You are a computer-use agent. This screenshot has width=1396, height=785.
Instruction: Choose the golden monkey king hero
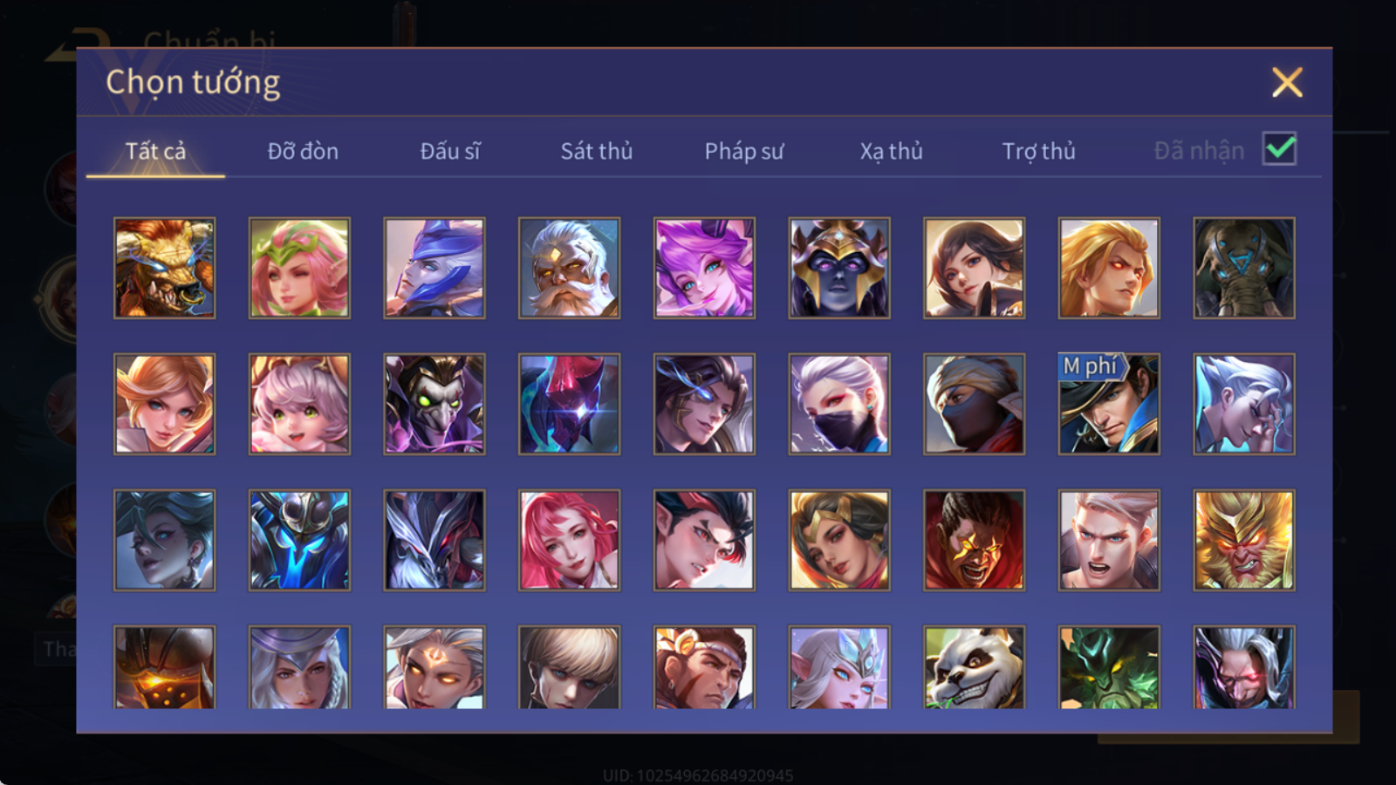click(x=1244, y=540)
